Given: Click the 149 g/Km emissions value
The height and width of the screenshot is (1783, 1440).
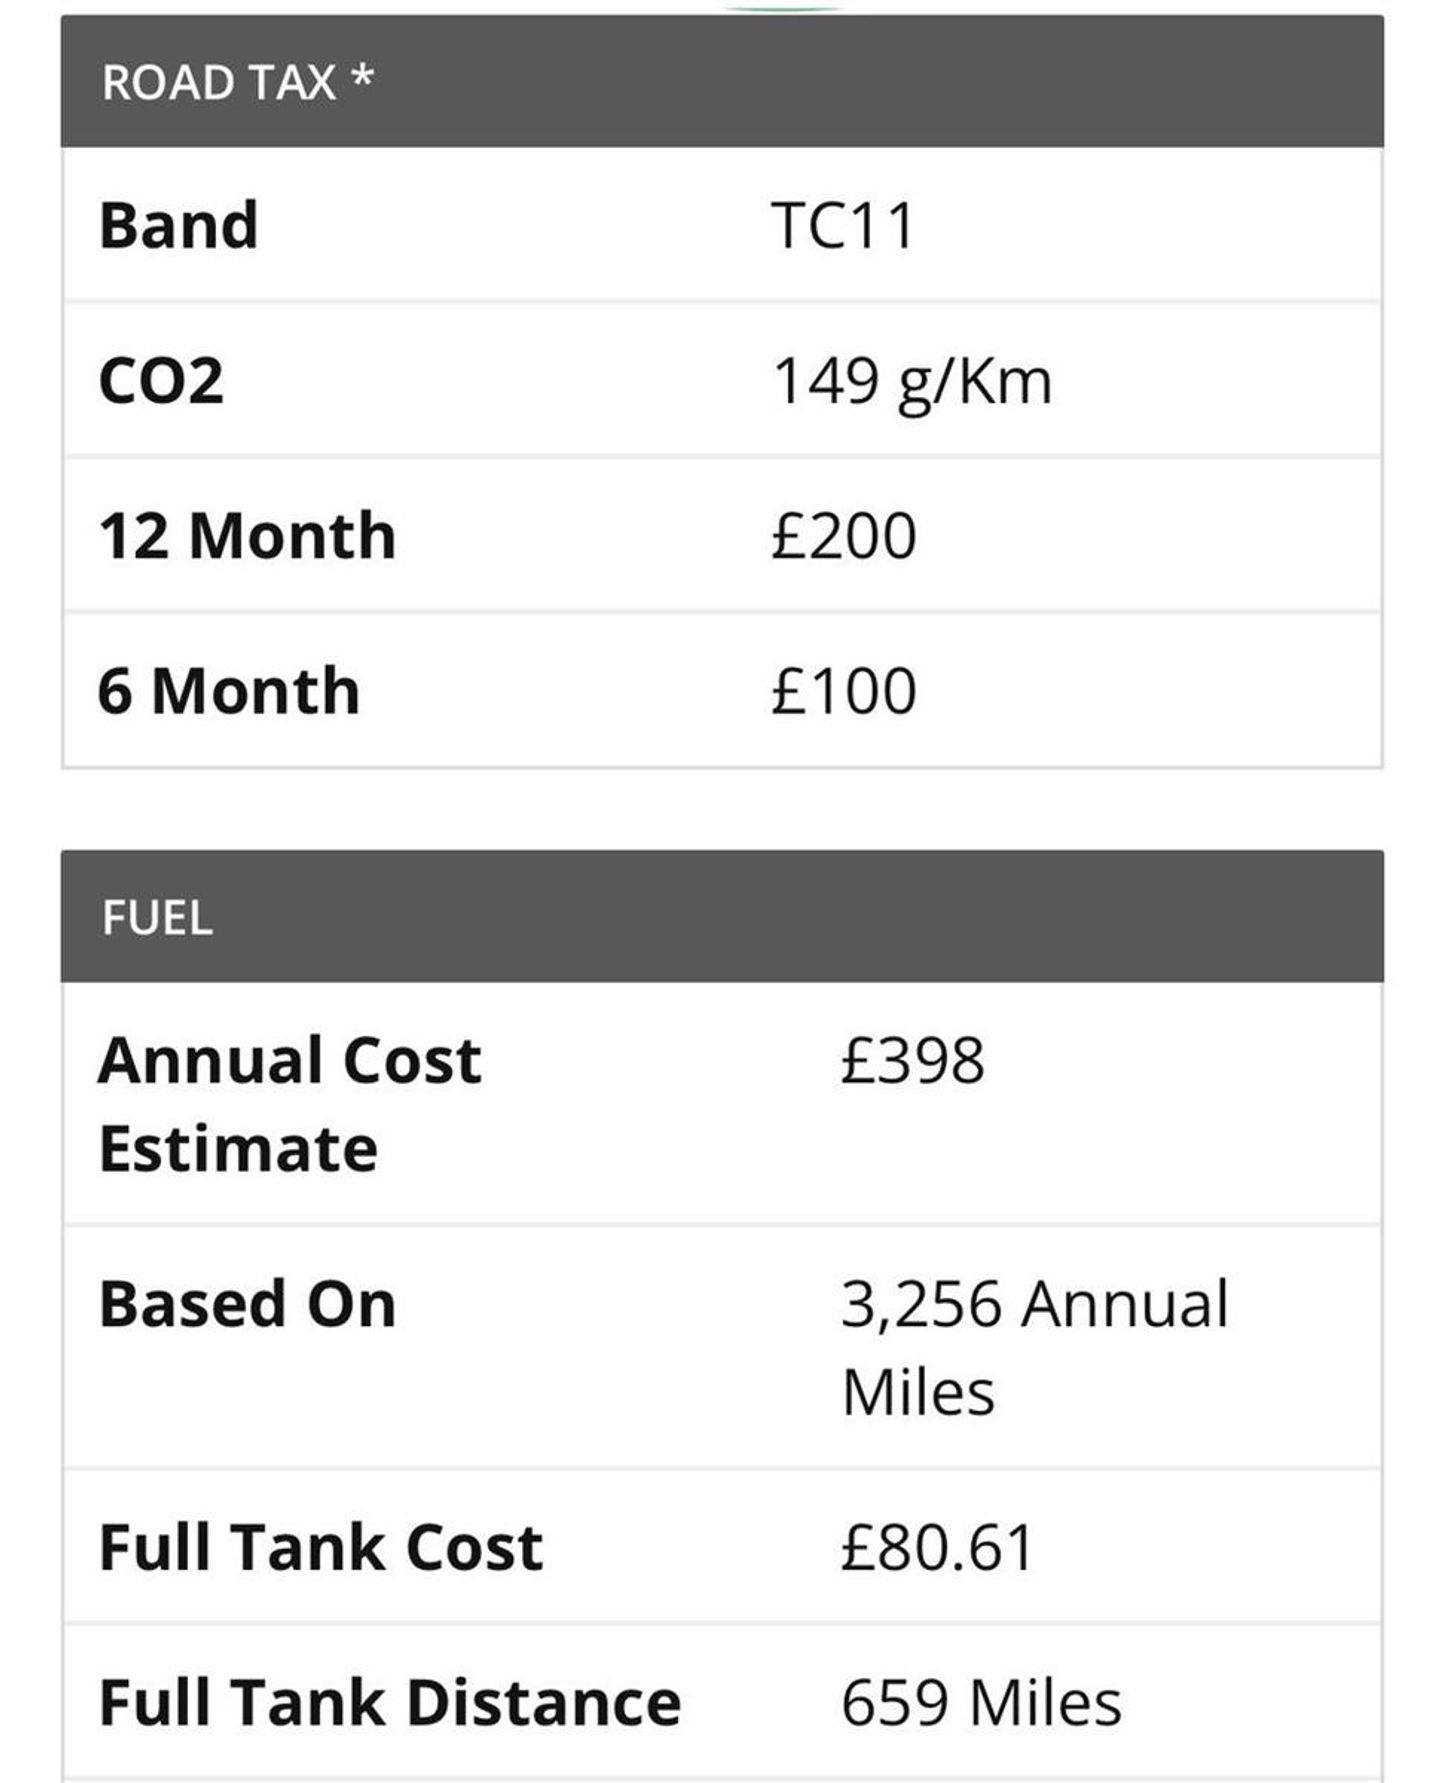Looking at the screenshot, I should [x=912, y=381].
